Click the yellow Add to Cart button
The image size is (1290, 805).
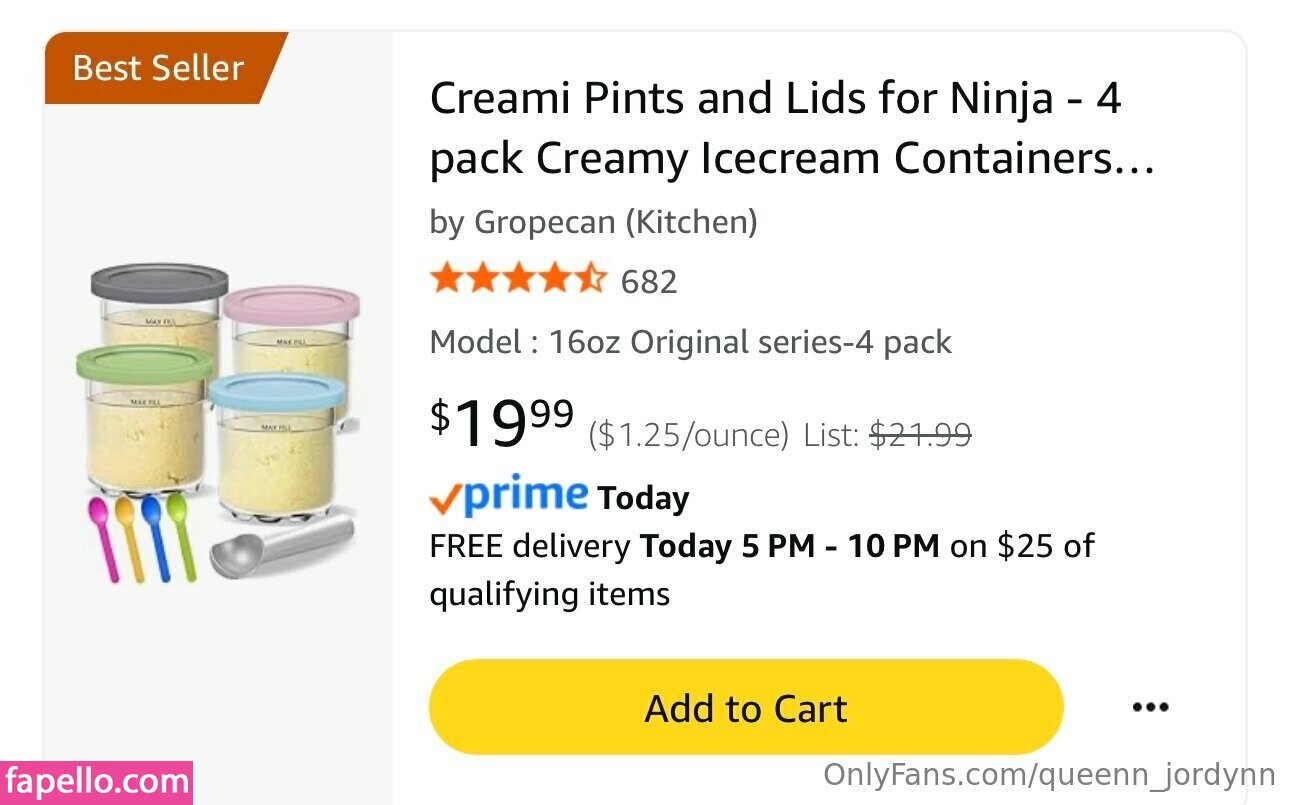tap(745, 708)
